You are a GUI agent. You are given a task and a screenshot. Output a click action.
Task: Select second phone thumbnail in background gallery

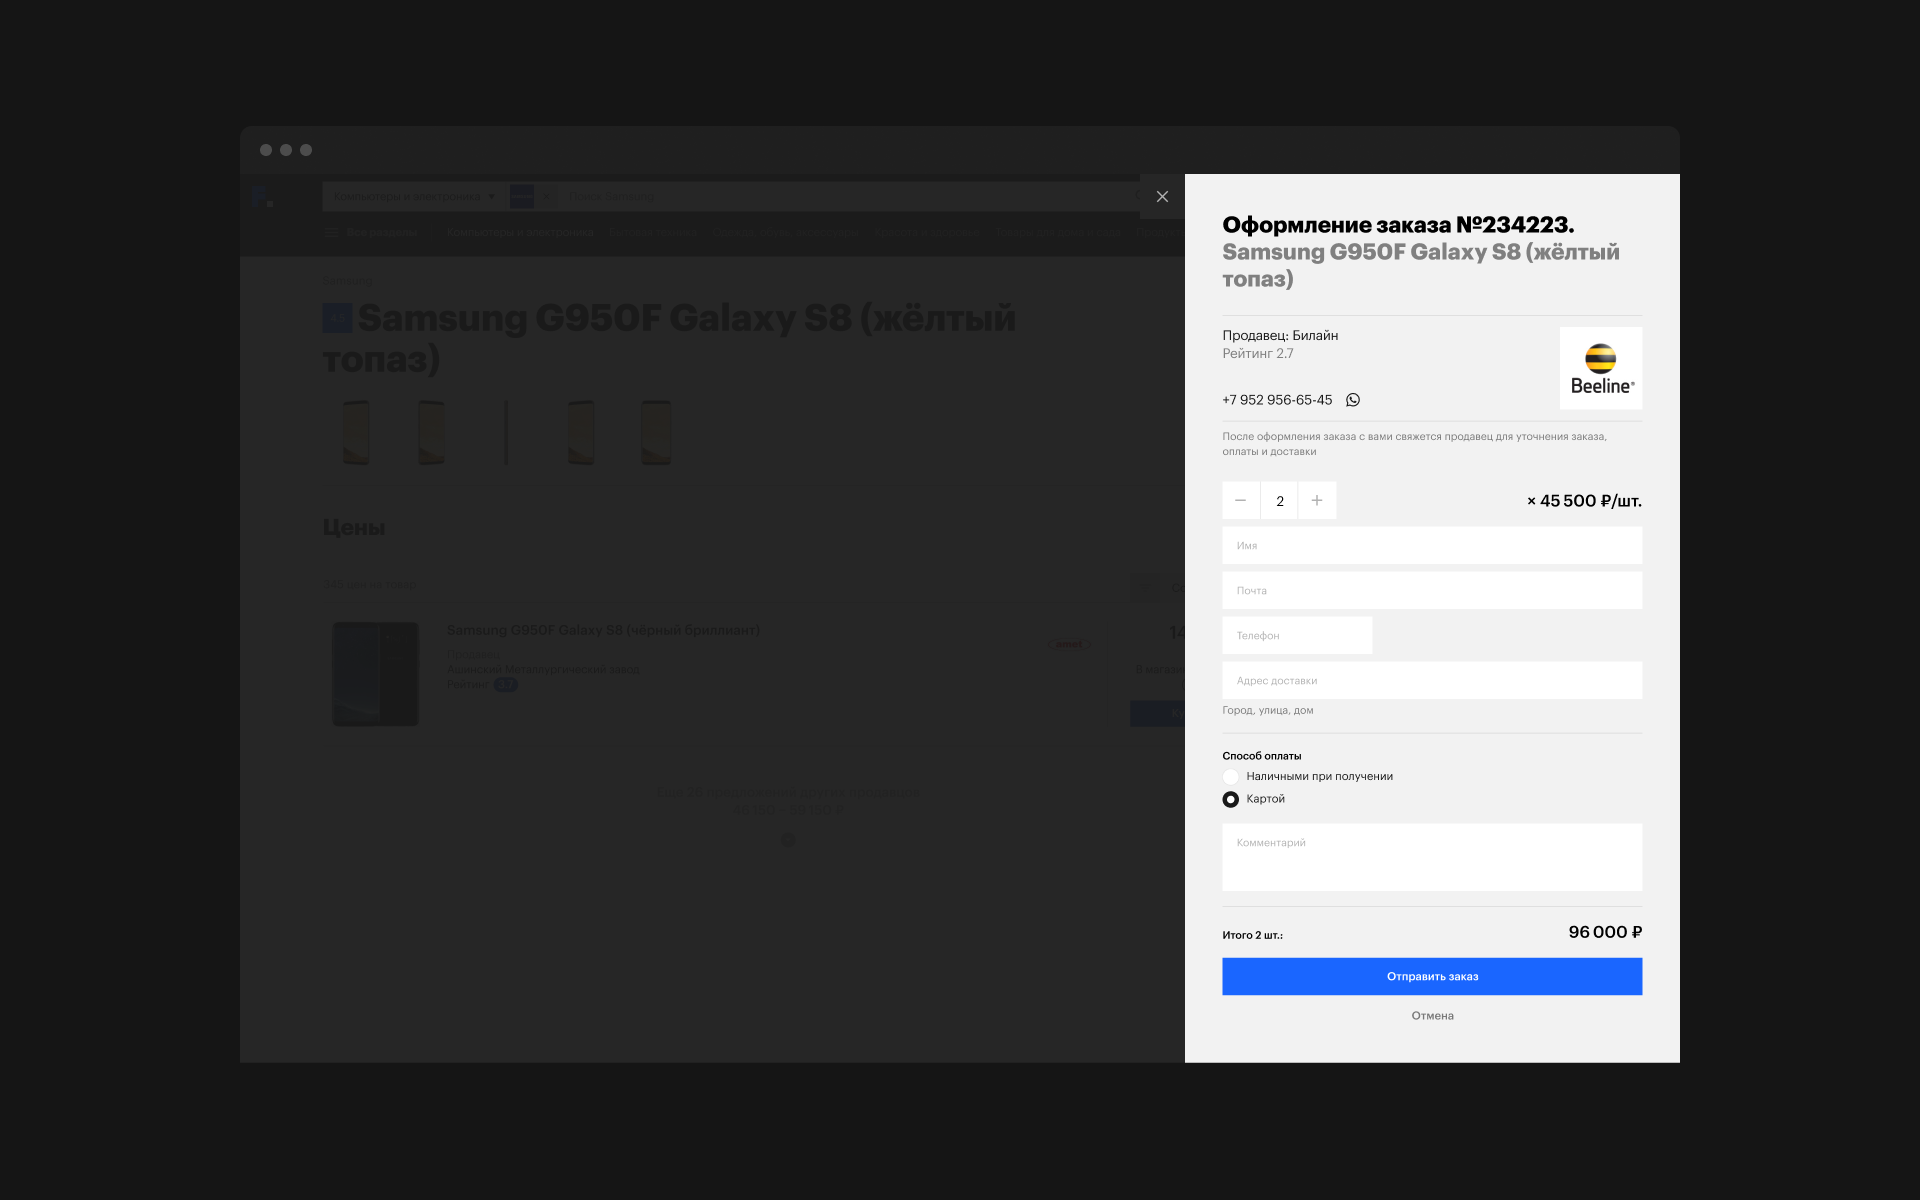[431, 432]
